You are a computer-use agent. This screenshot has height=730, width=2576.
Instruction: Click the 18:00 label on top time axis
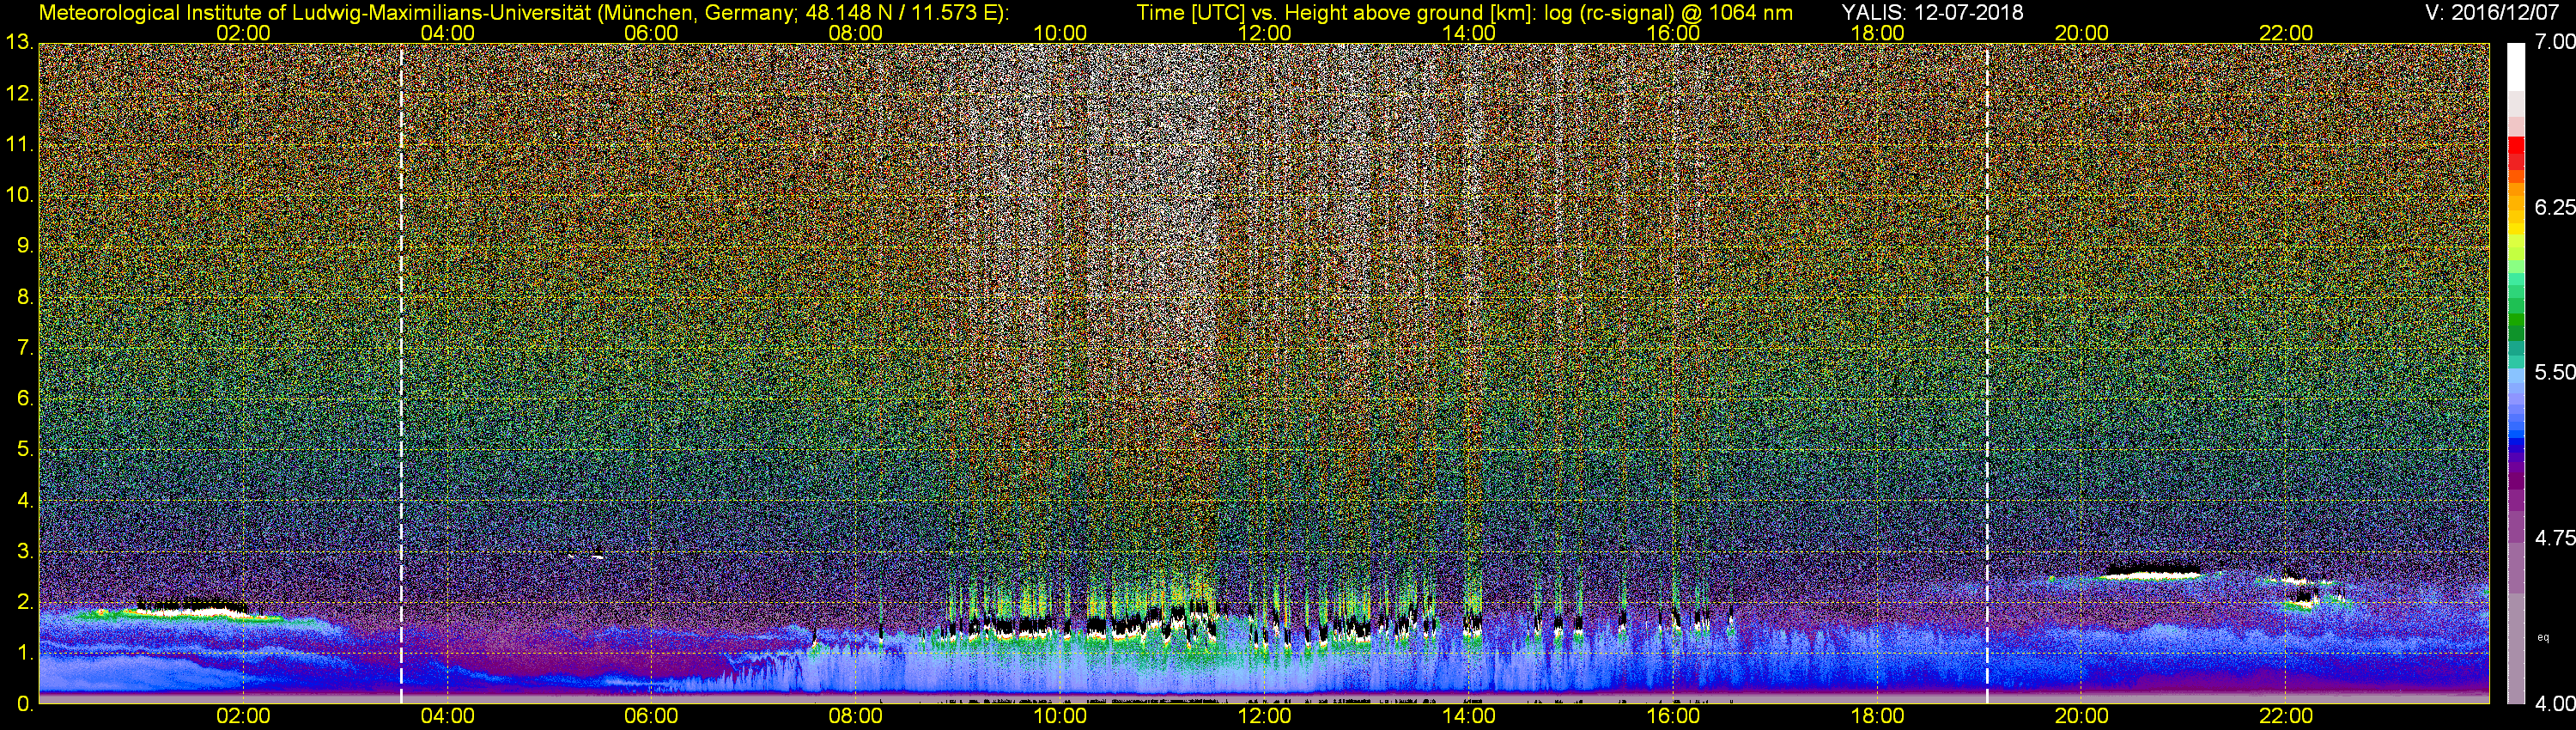[1877, 32]
